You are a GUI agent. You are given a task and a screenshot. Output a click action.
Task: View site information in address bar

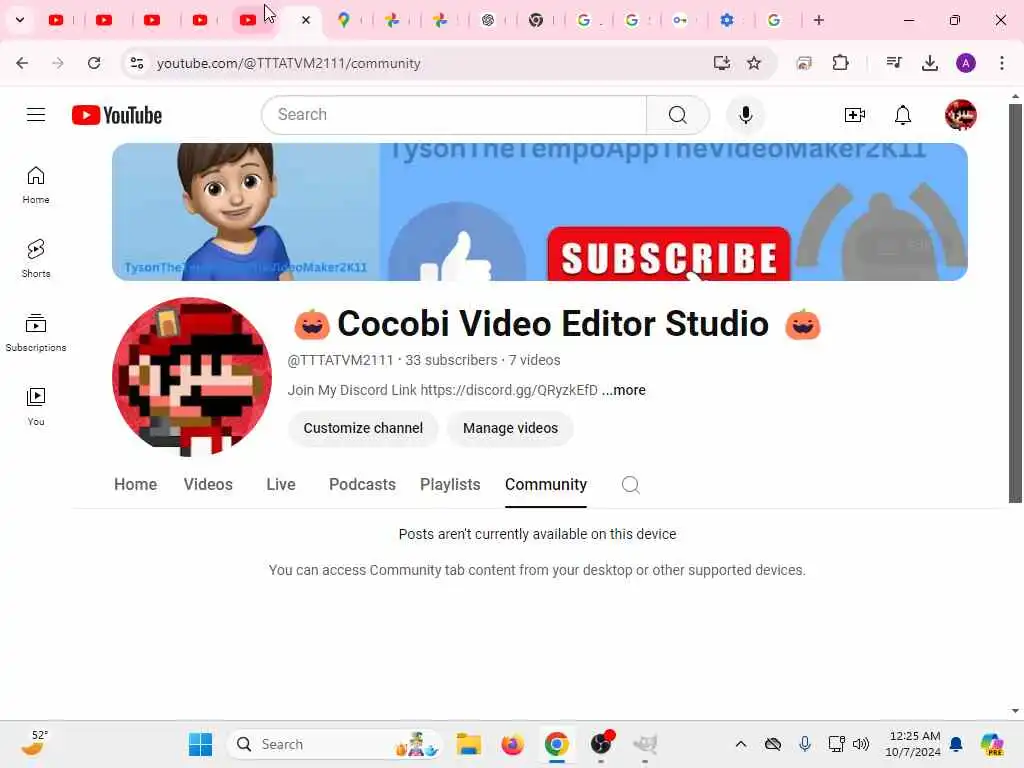coord(136,63)
